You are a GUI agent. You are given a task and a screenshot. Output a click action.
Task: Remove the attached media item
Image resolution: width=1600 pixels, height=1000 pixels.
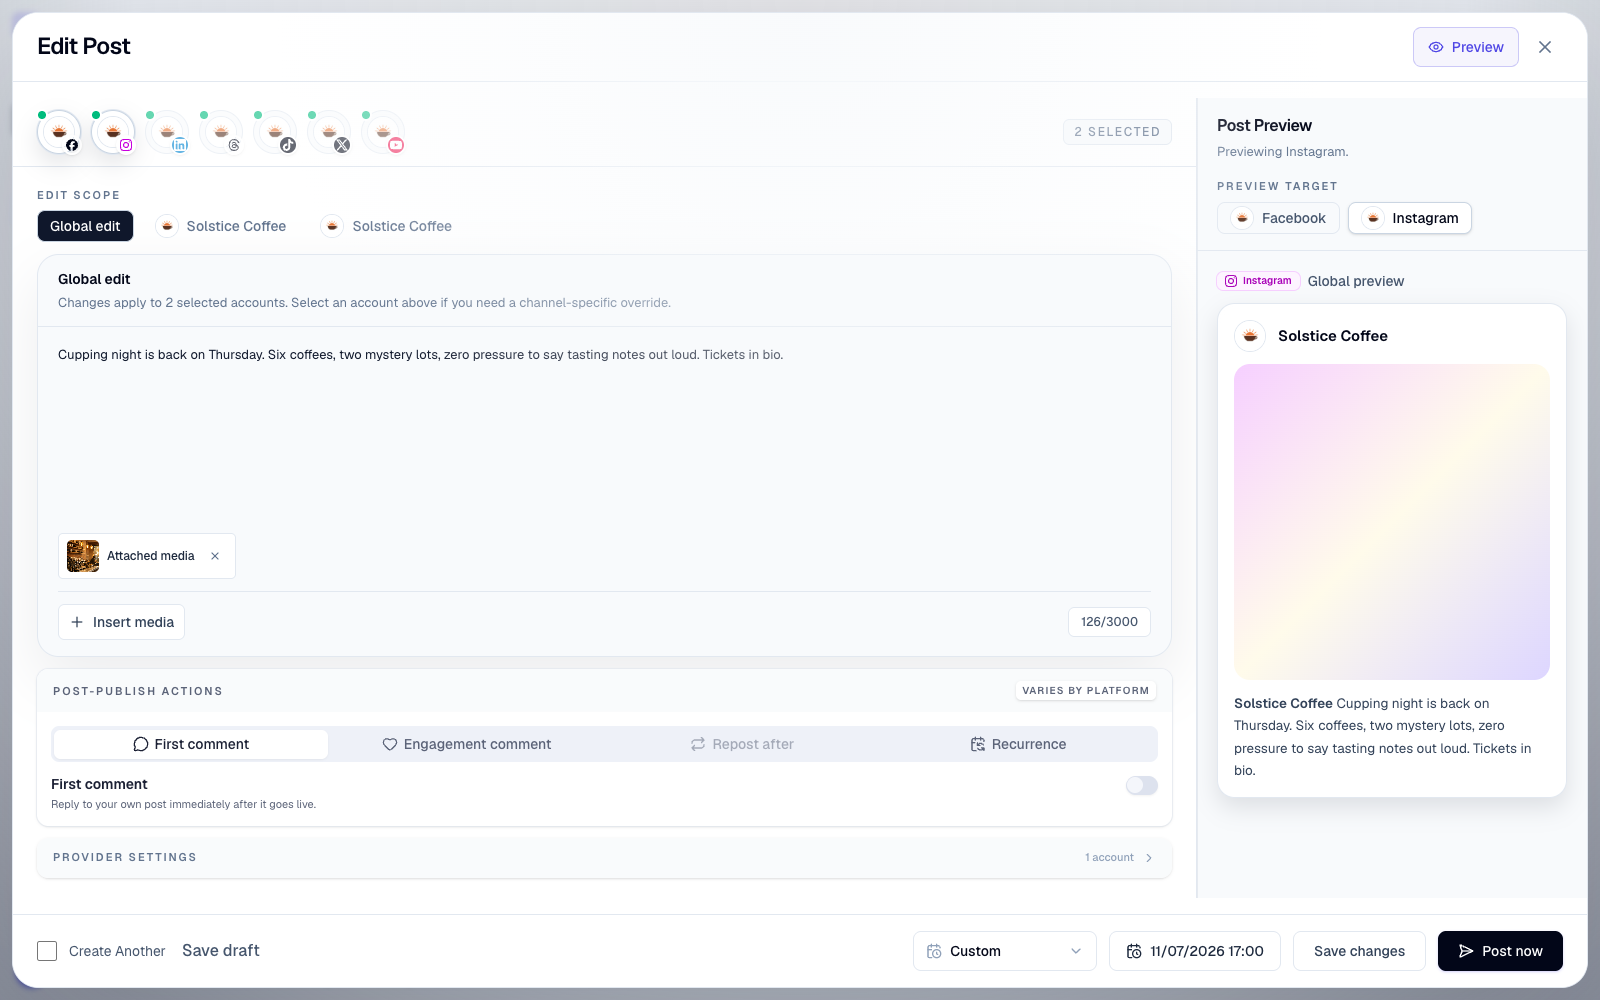(x=215, y=556)
